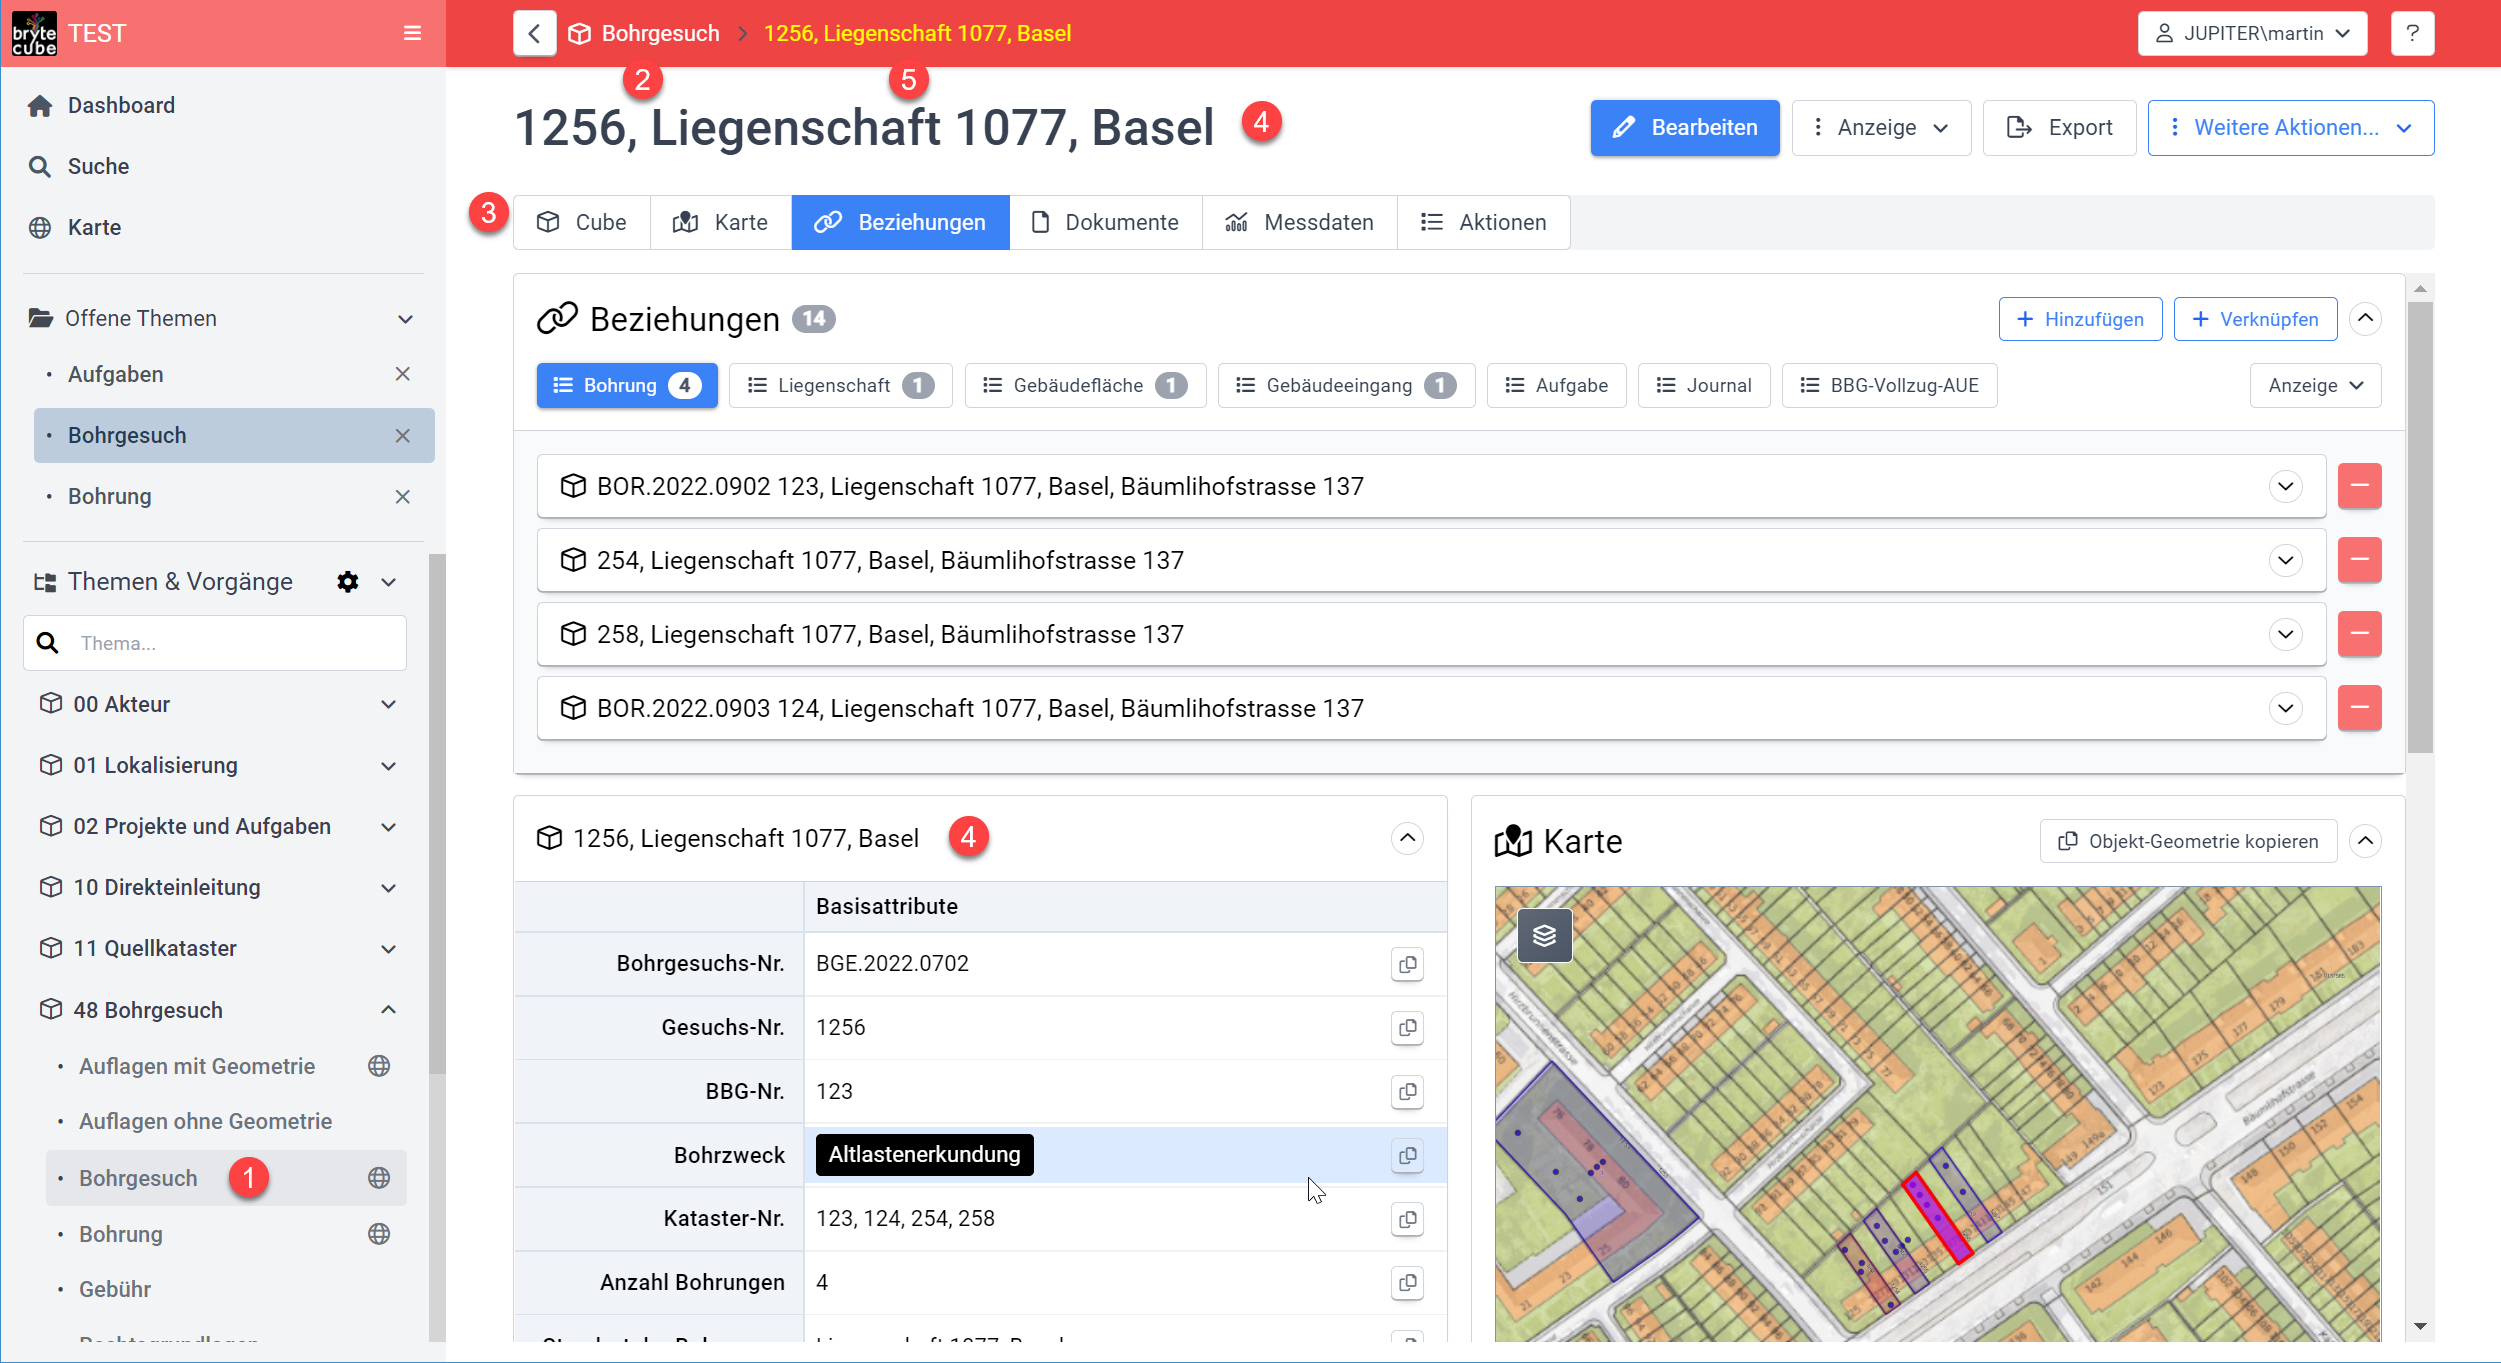The image size is (2501, 1363).
Task: Switch to the Aktionen tab
Action: pyautogui.click(x=1483, y=222)
